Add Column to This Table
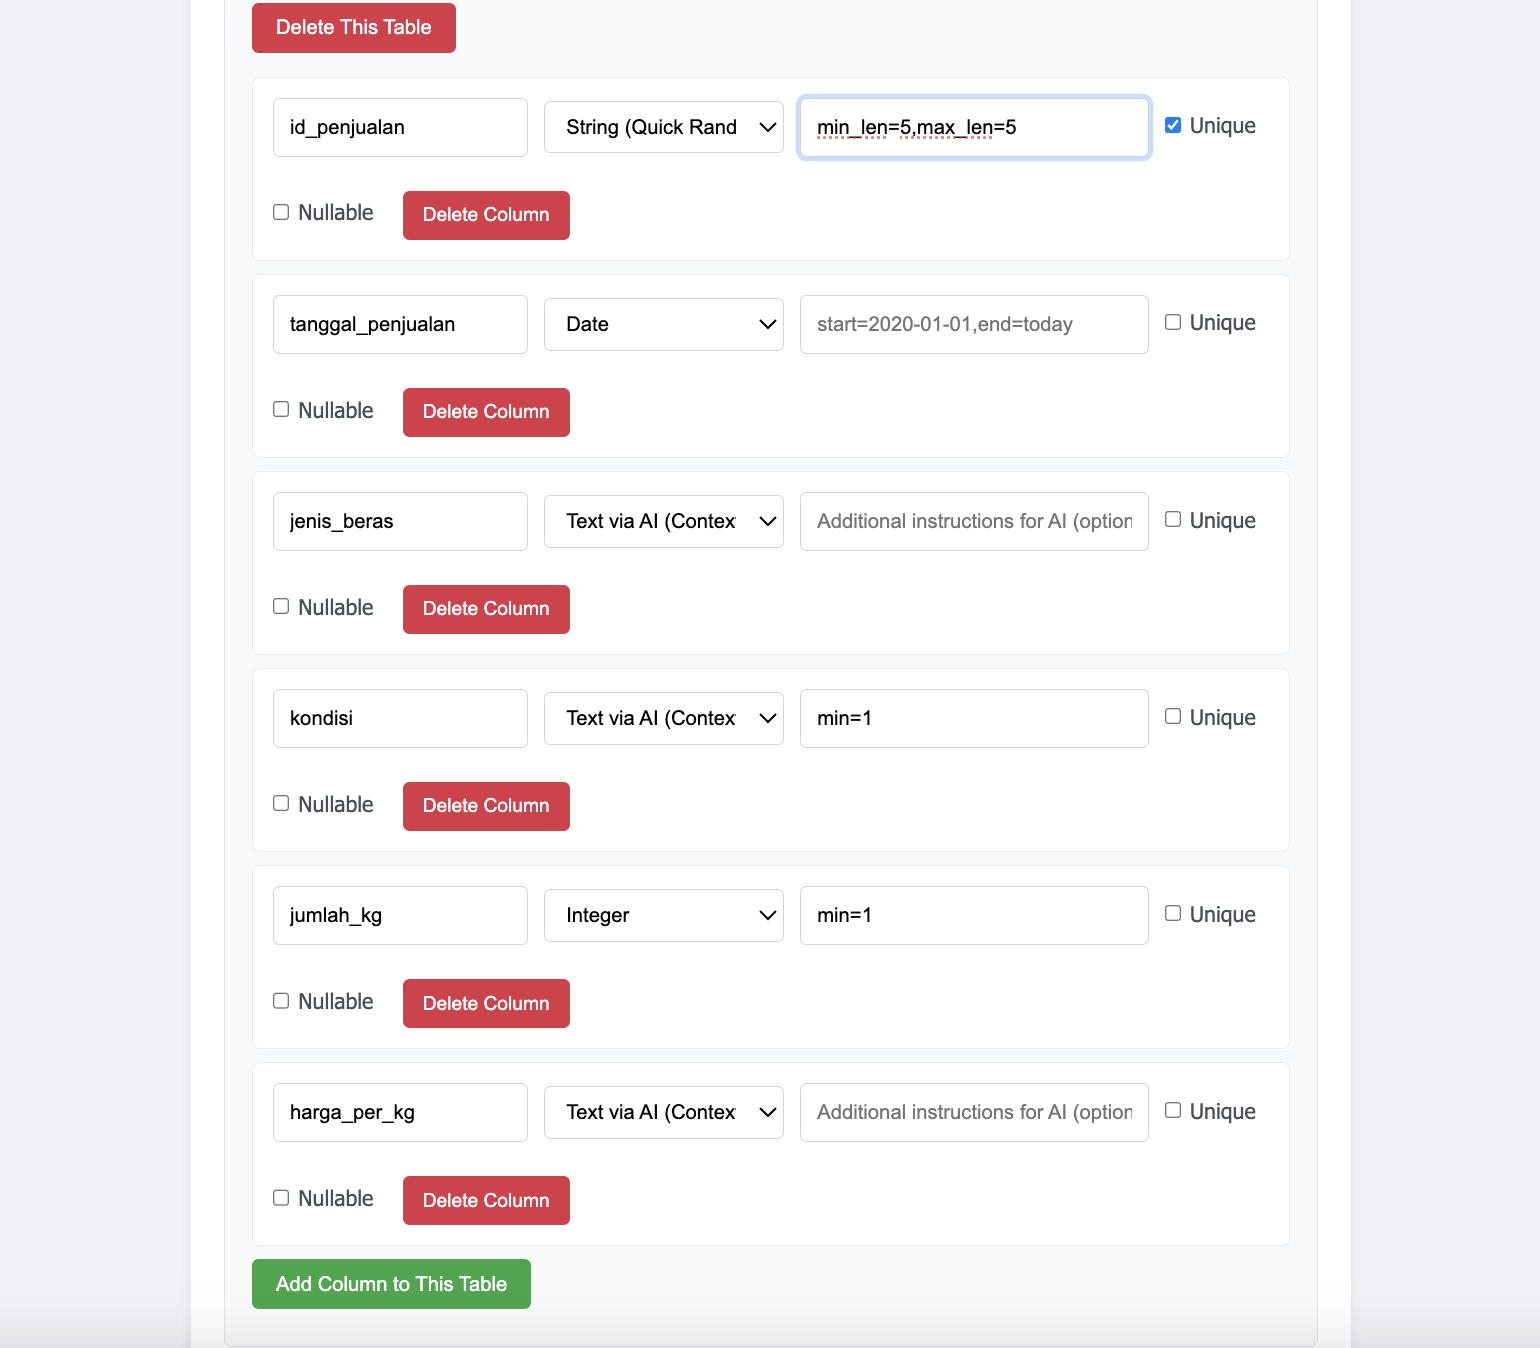 391,1284
